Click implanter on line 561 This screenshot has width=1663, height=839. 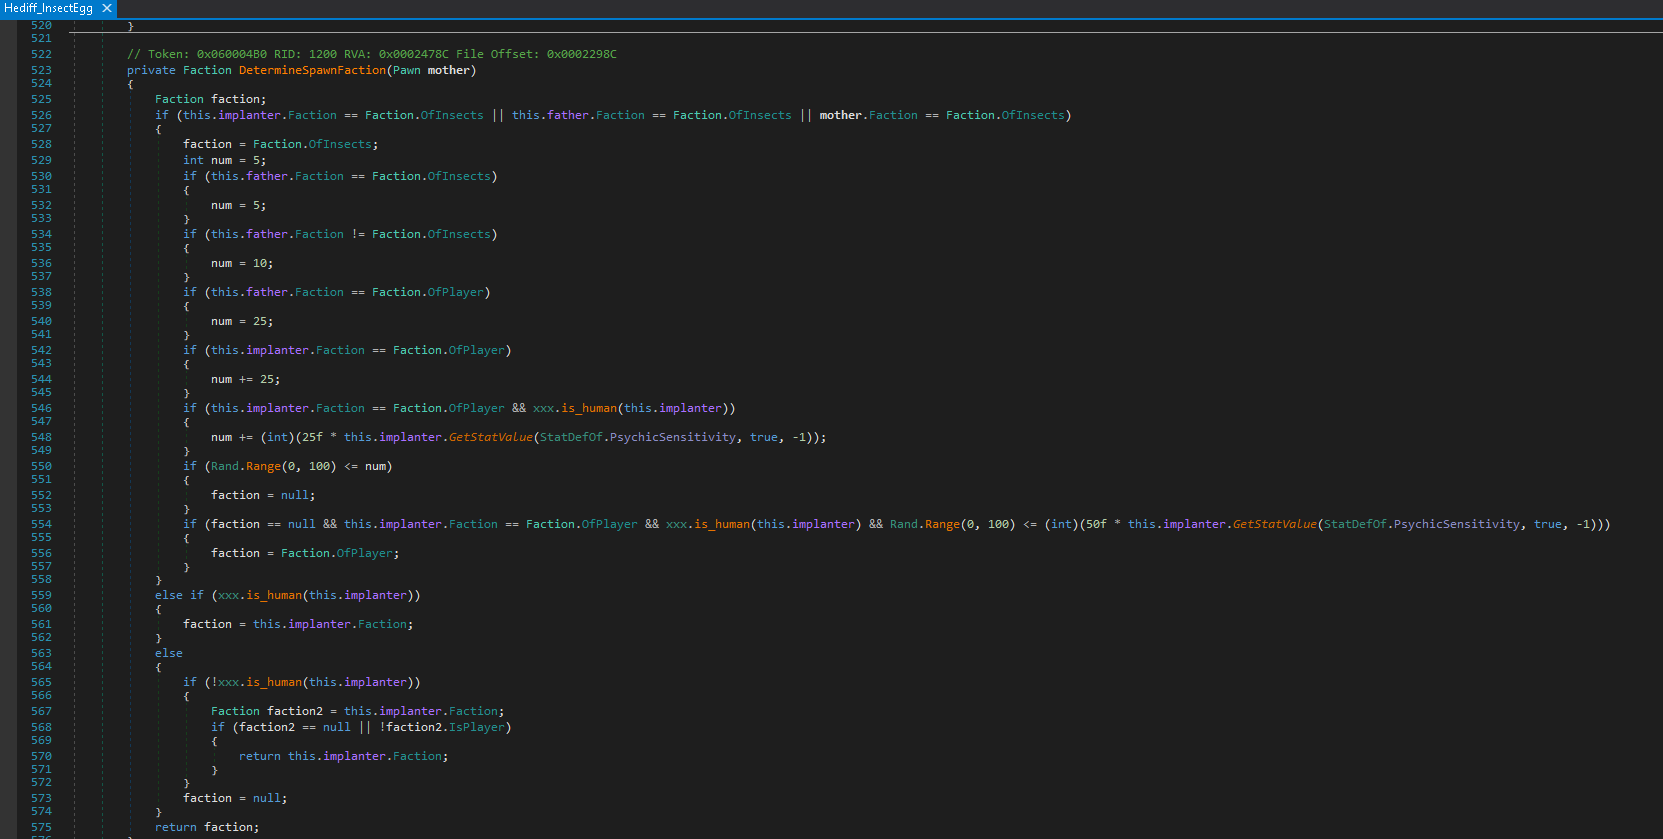pos(319,624)
